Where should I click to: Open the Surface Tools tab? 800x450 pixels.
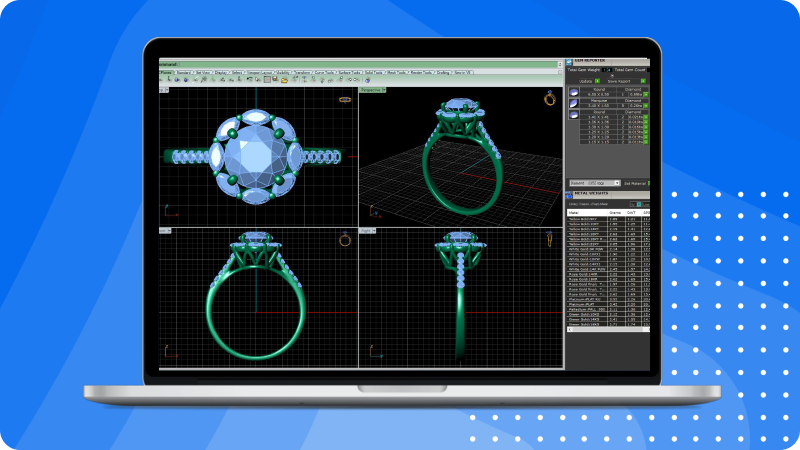click(350, 72)
